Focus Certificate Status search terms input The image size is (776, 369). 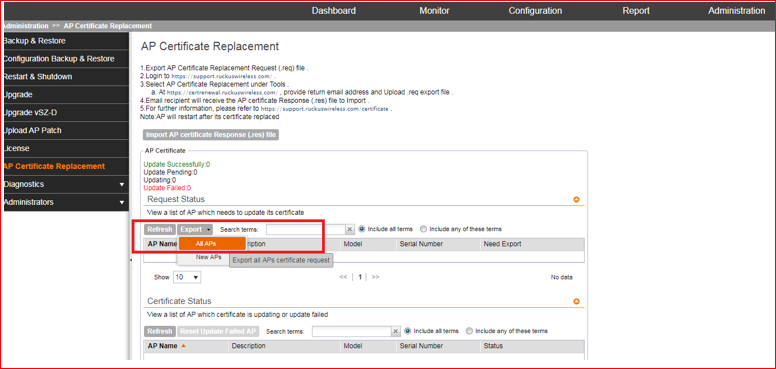[x=352, y=331]
